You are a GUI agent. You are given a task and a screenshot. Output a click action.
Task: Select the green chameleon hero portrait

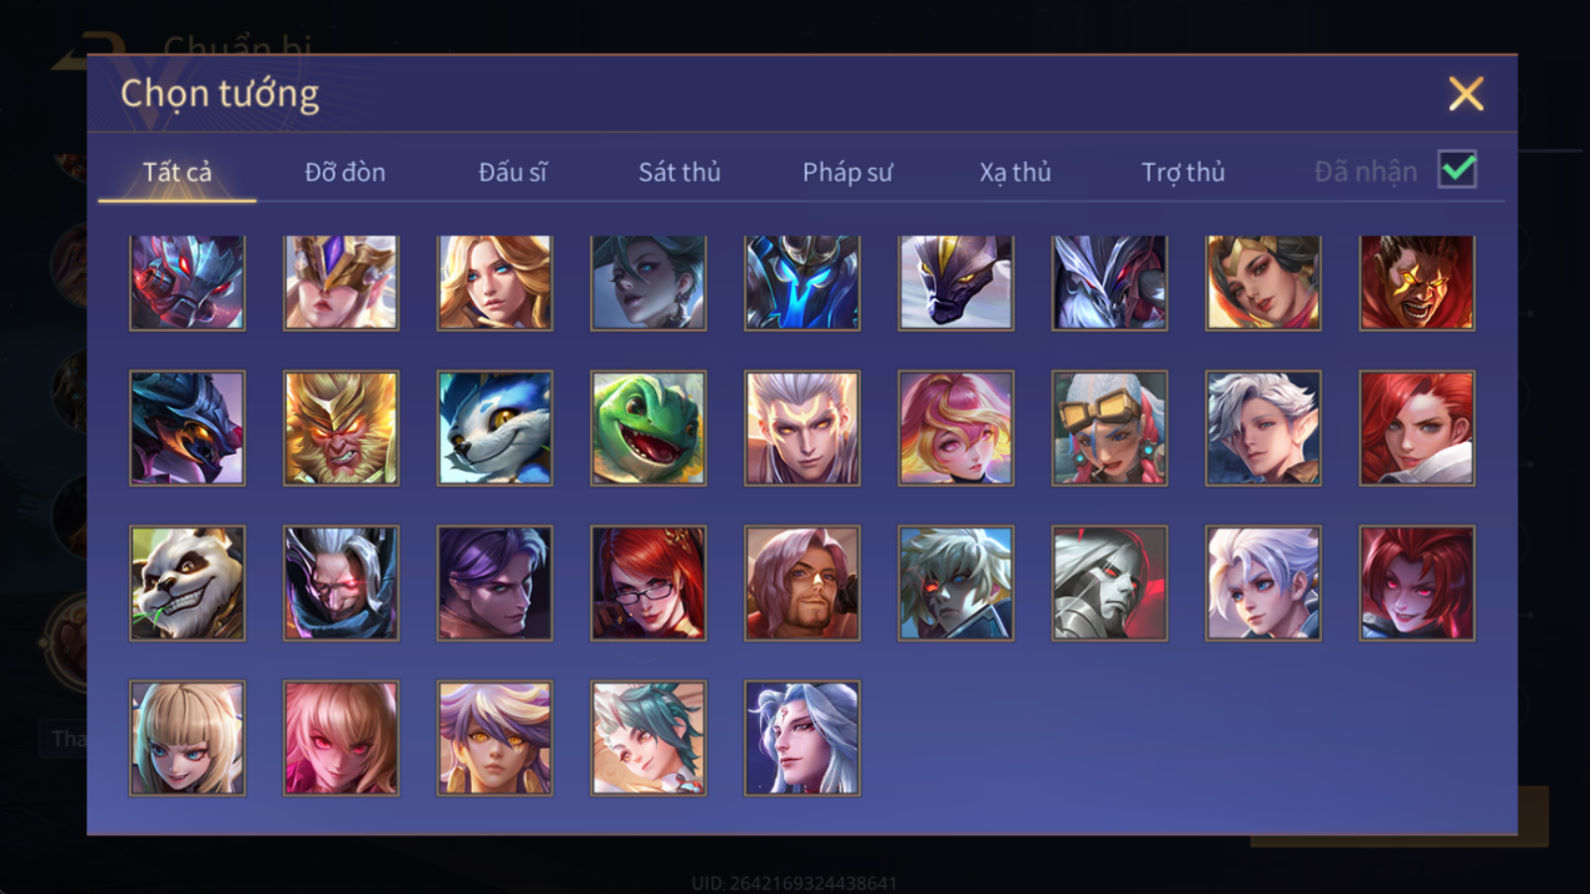(x=648, y=428)
